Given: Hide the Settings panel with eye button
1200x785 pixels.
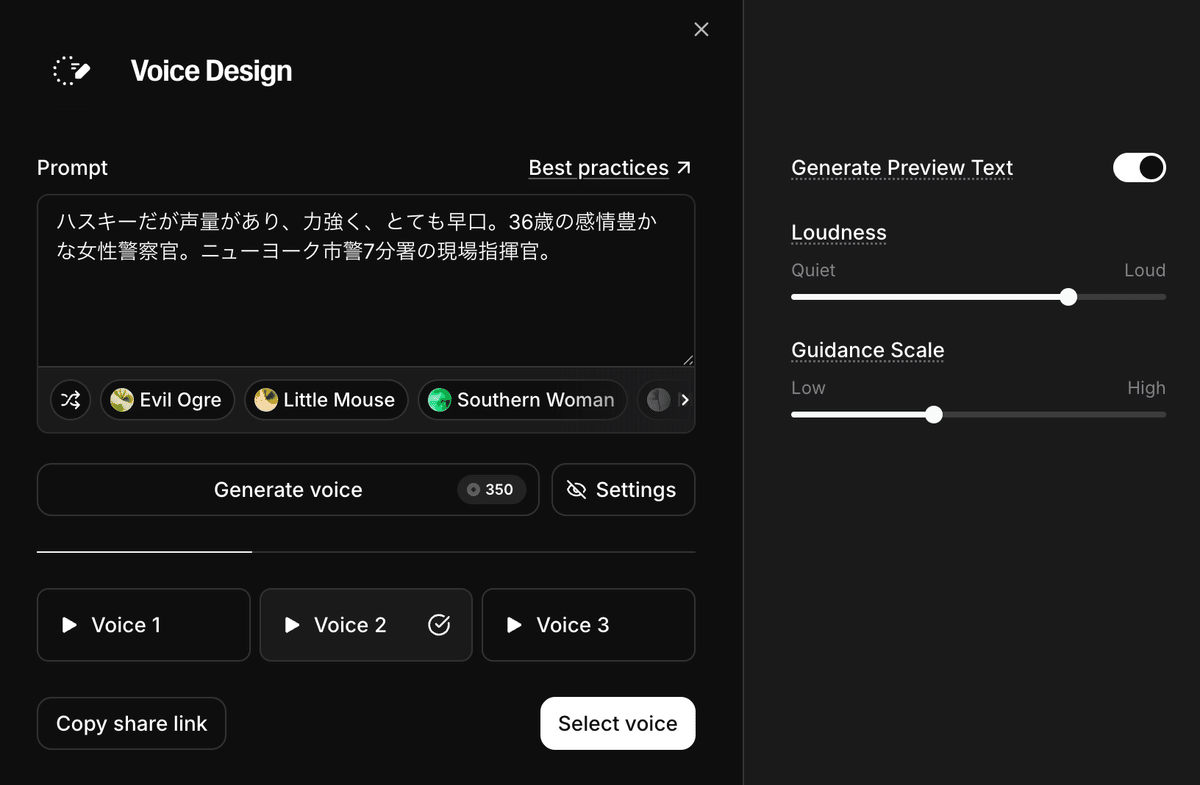Looking at the screenshot, I should point(622,490).
